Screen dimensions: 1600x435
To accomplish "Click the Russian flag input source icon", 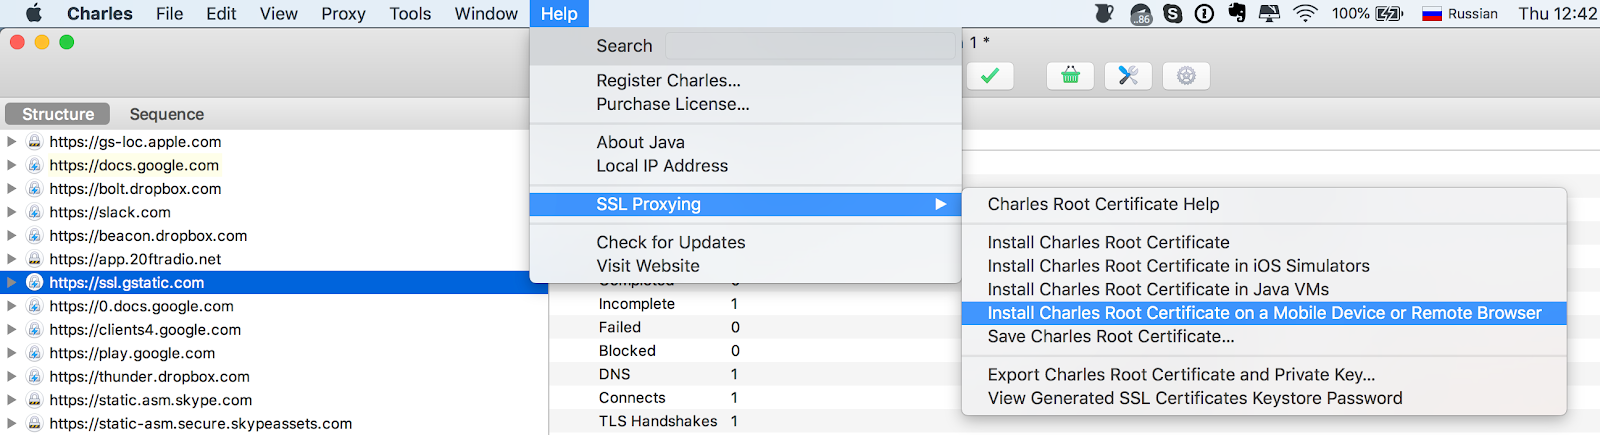I will [x=1432, y=14].
